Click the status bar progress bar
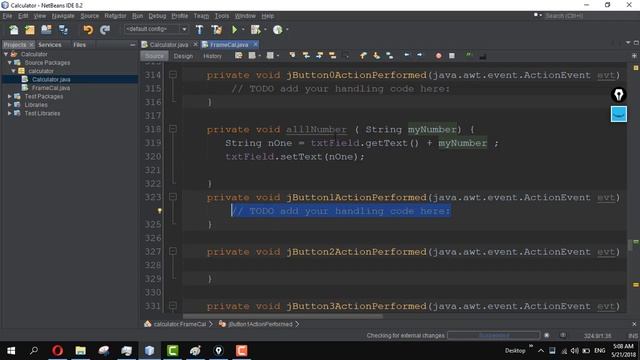The height and width of the screenshot is (360, 640). tap(493, 336)
